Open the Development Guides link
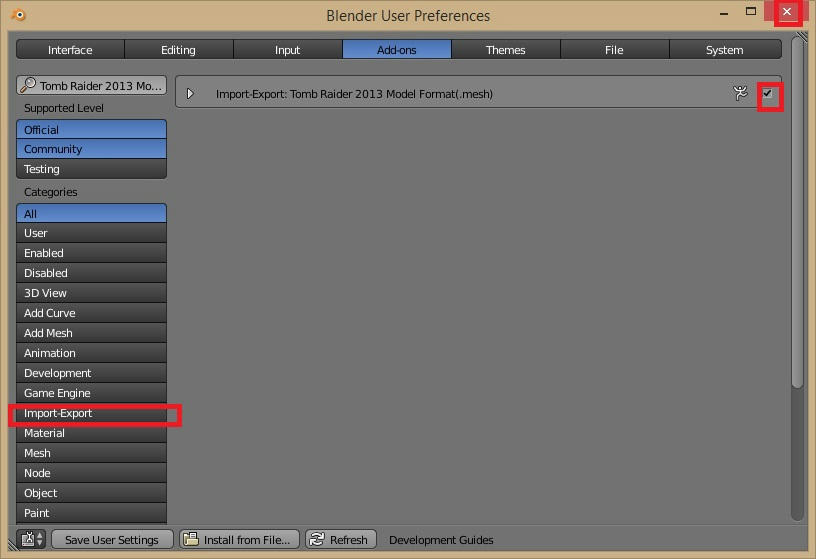The height and width of the screenshot is (559, 816). pyautogui.click(x=441, y=540)
